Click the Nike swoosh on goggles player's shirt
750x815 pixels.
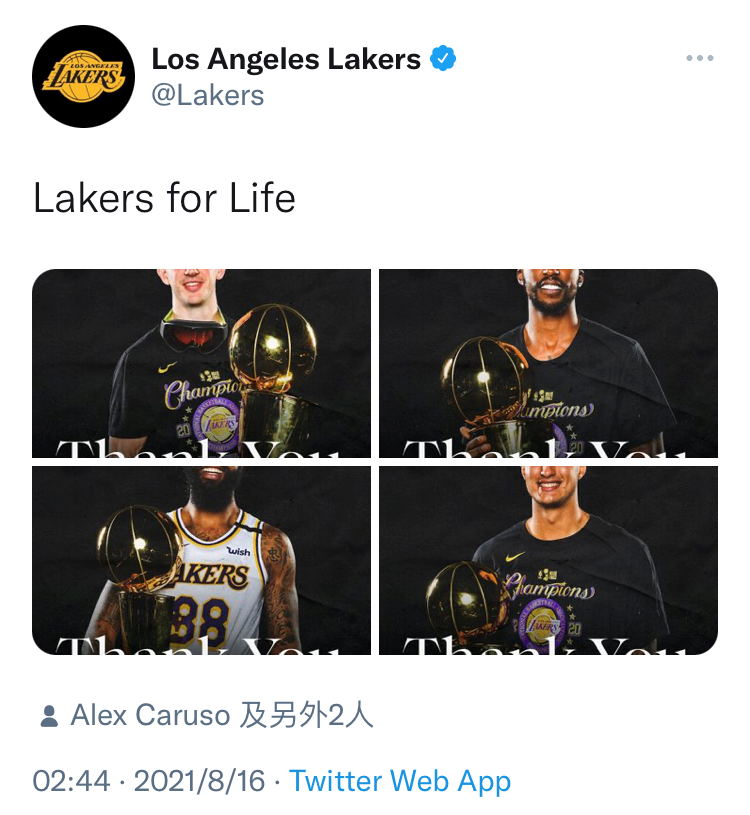pos(167,367)
